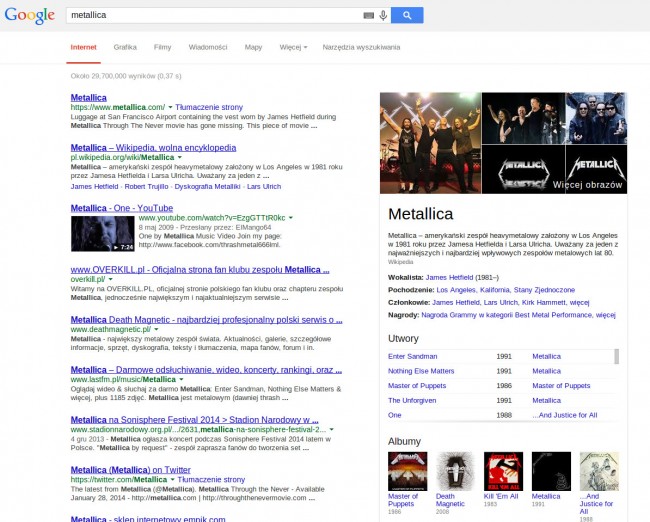Open Lars Ulrich sitelink under Wikipedia result

tap(264, 187)
